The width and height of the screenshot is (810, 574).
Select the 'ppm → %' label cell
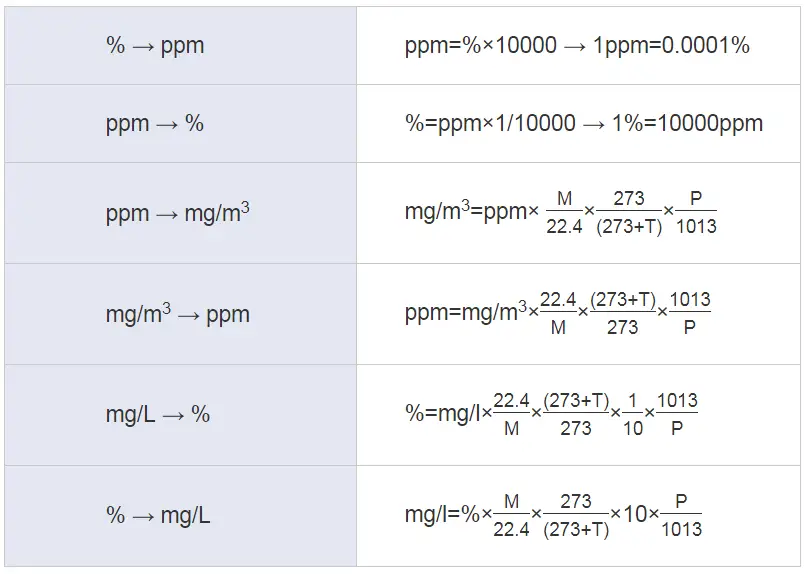click(180, 123)
